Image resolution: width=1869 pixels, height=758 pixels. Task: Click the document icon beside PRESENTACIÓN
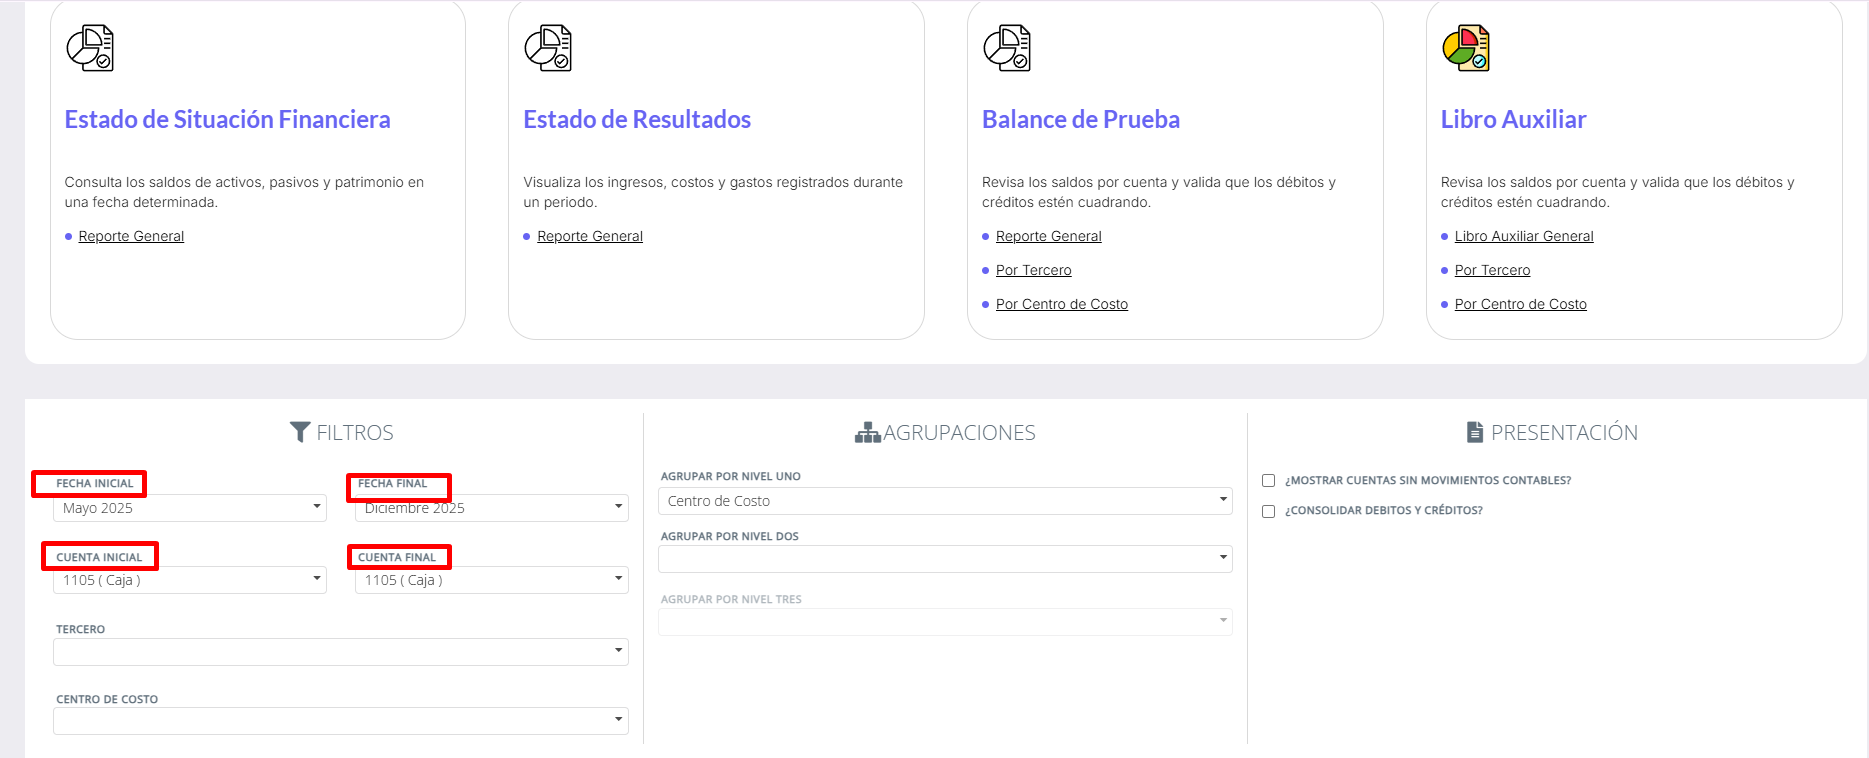(1475, 432)
